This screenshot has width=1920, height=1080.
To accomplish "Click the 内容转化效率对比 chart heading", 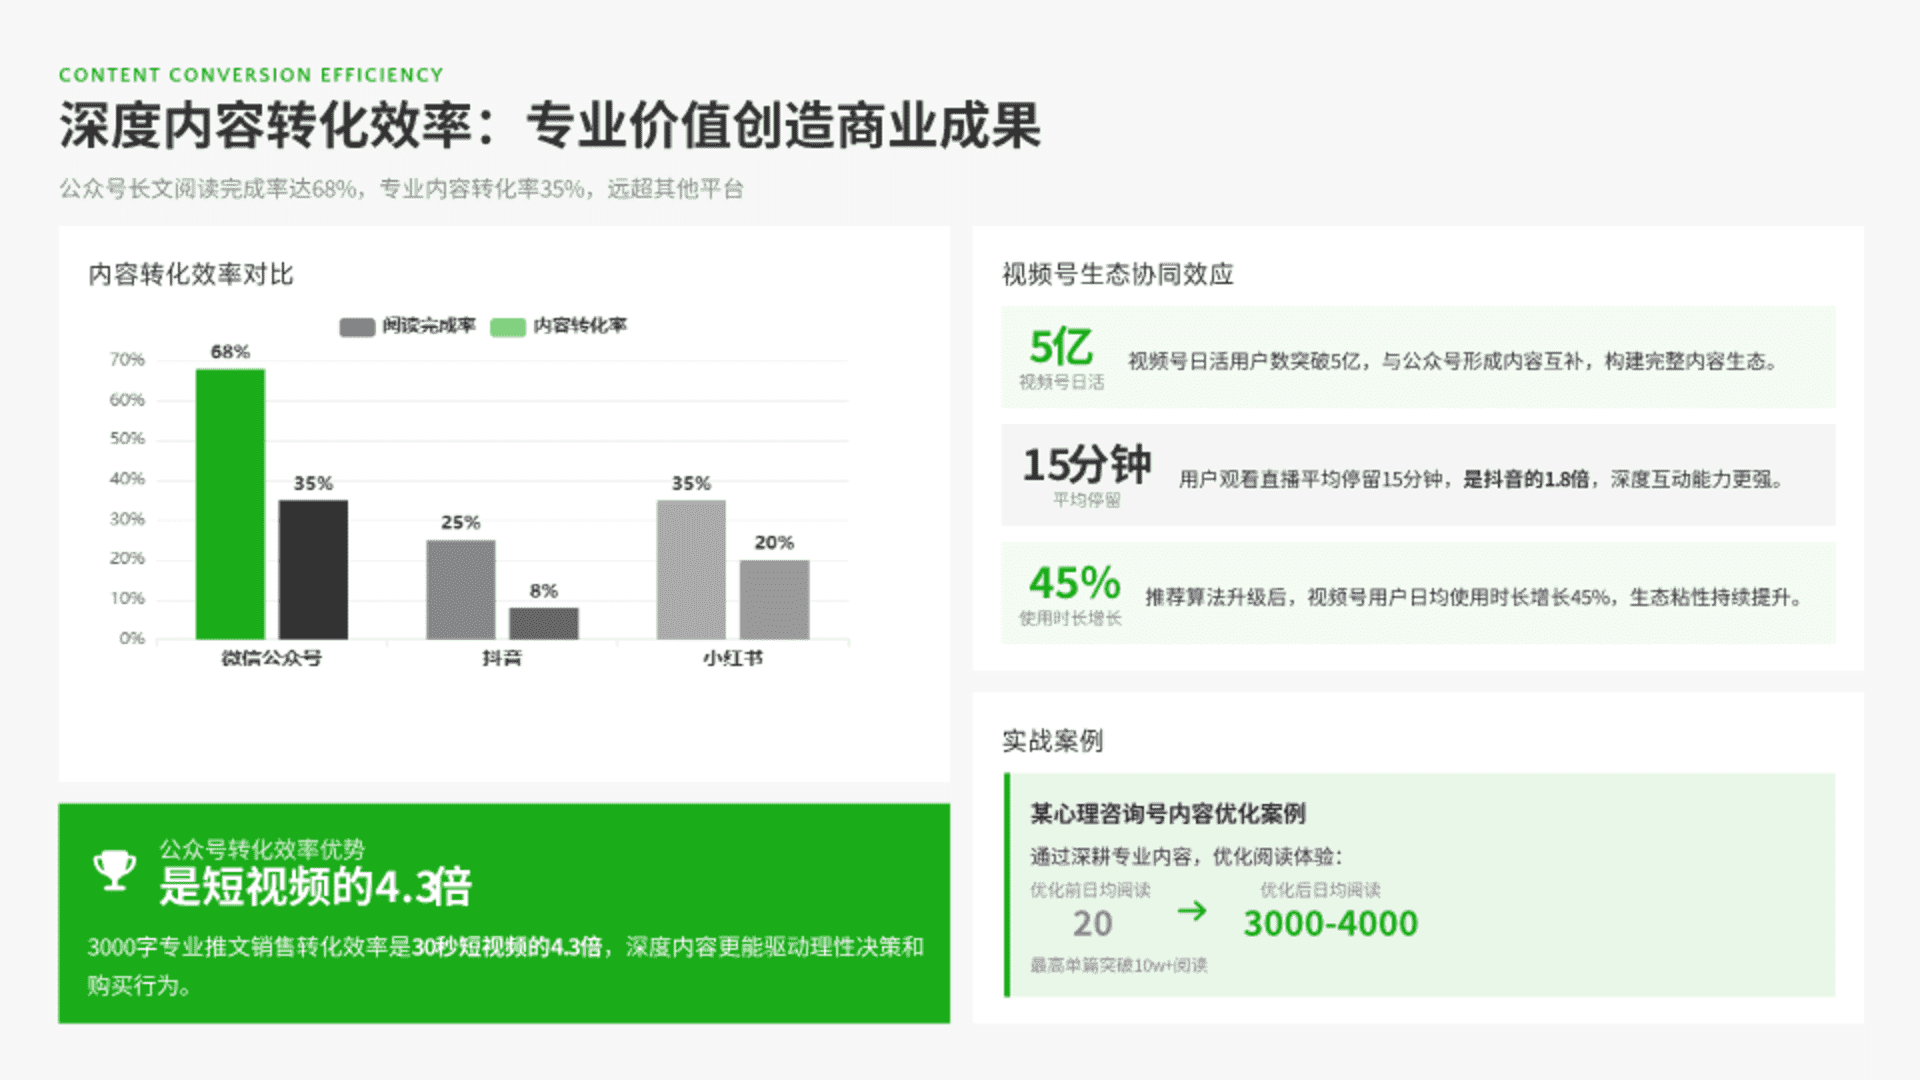I will 191,274.
